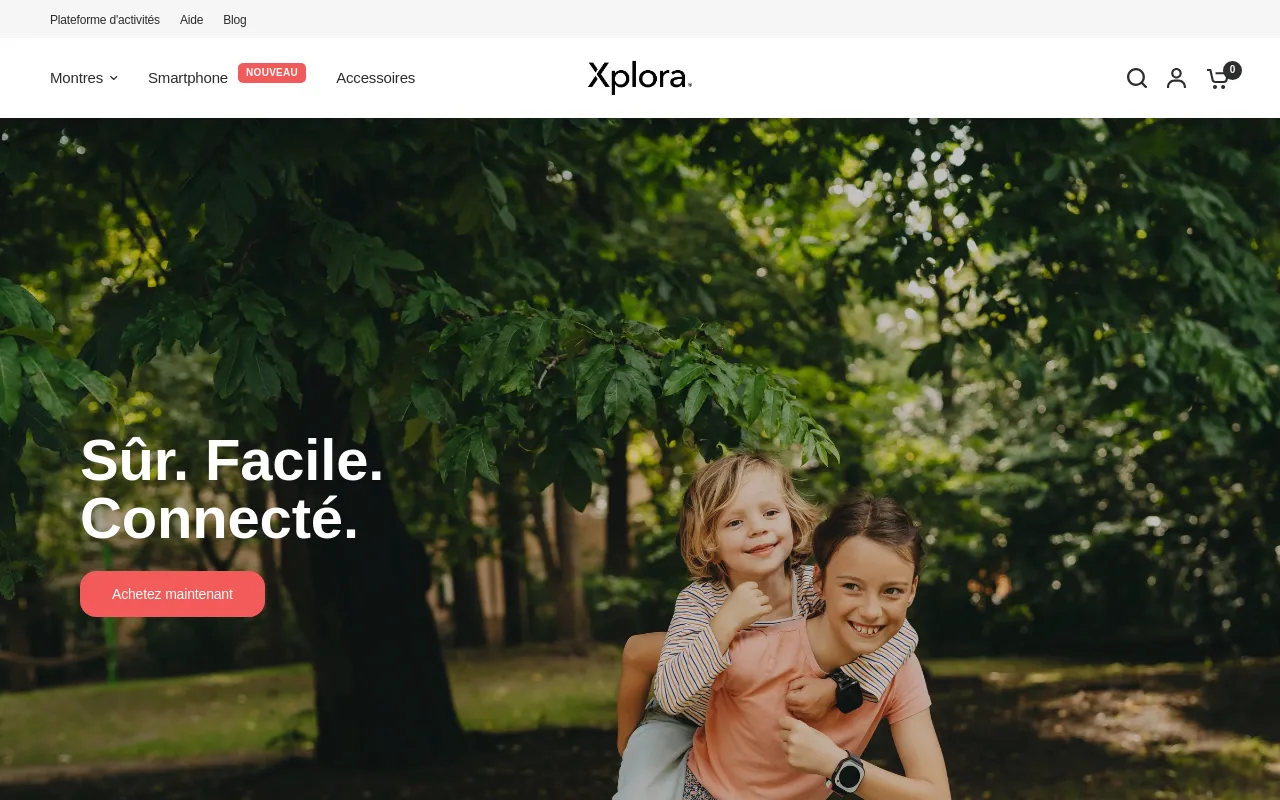This screenshot has height=800, width=1280.
Task: Click the Xplora logo
Action: point(640,77)
